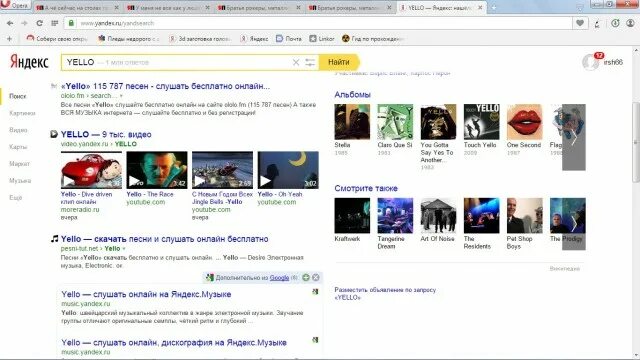Open 'Kraftwerk' in Смотрите также
Image resolution: width=640 pixels, height=360 pixels.
click(352, 216)
